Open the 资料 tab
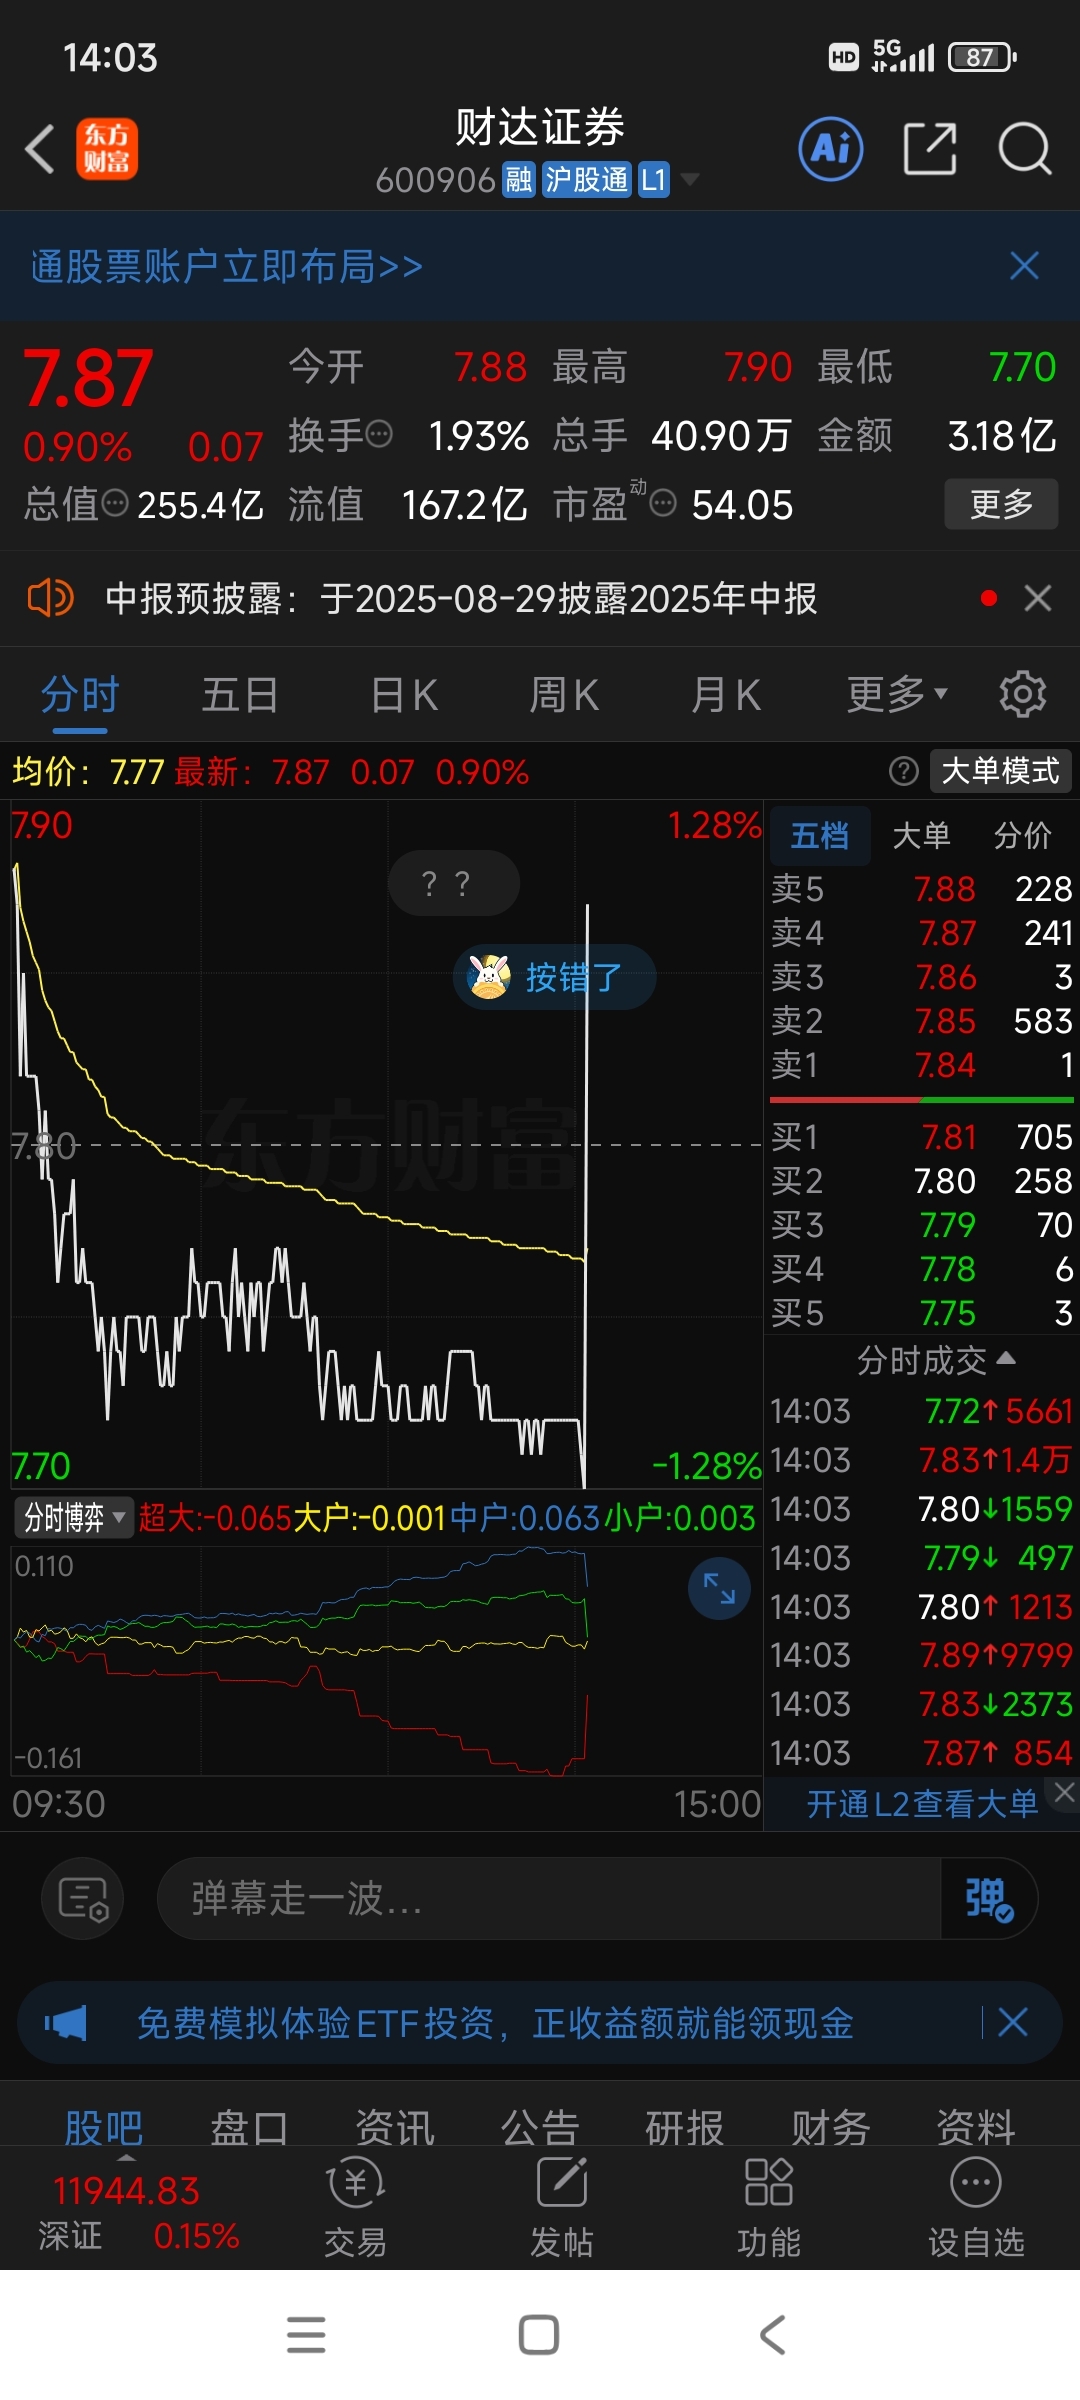1080x2400 pixels. [976, 2128]
